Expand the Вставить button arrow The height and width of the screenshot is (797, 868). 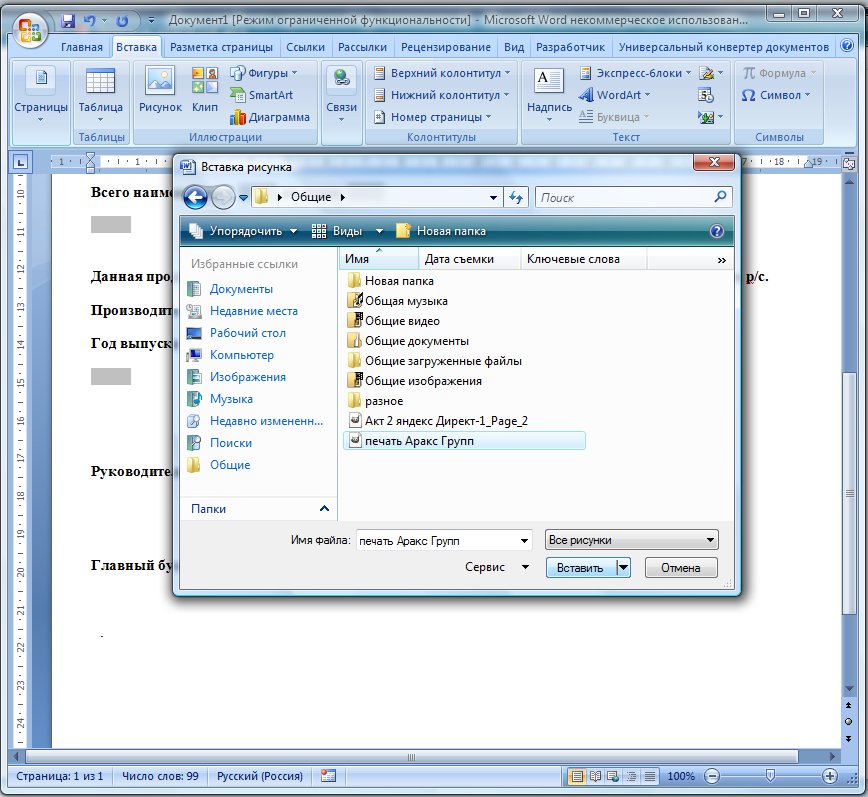tap(623, 568)
